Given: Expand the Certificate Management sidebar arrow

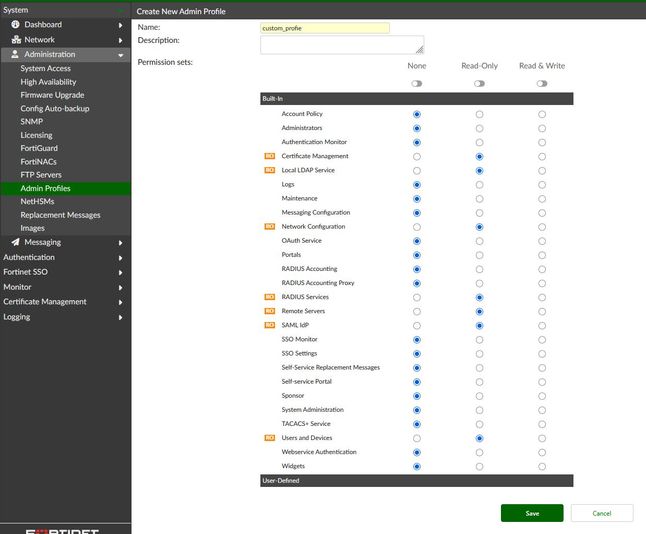Looking at the screenshot, I should click(120, 302).
